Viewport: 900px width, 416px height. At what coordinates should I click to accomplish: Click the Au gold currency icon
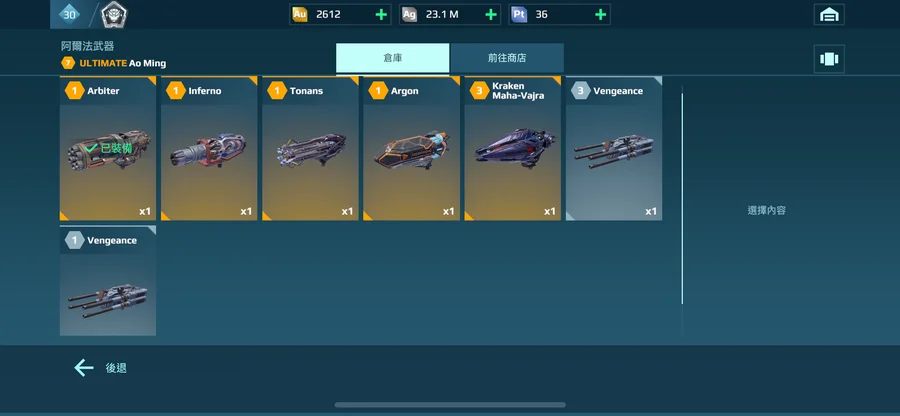[x=300, y=14]
